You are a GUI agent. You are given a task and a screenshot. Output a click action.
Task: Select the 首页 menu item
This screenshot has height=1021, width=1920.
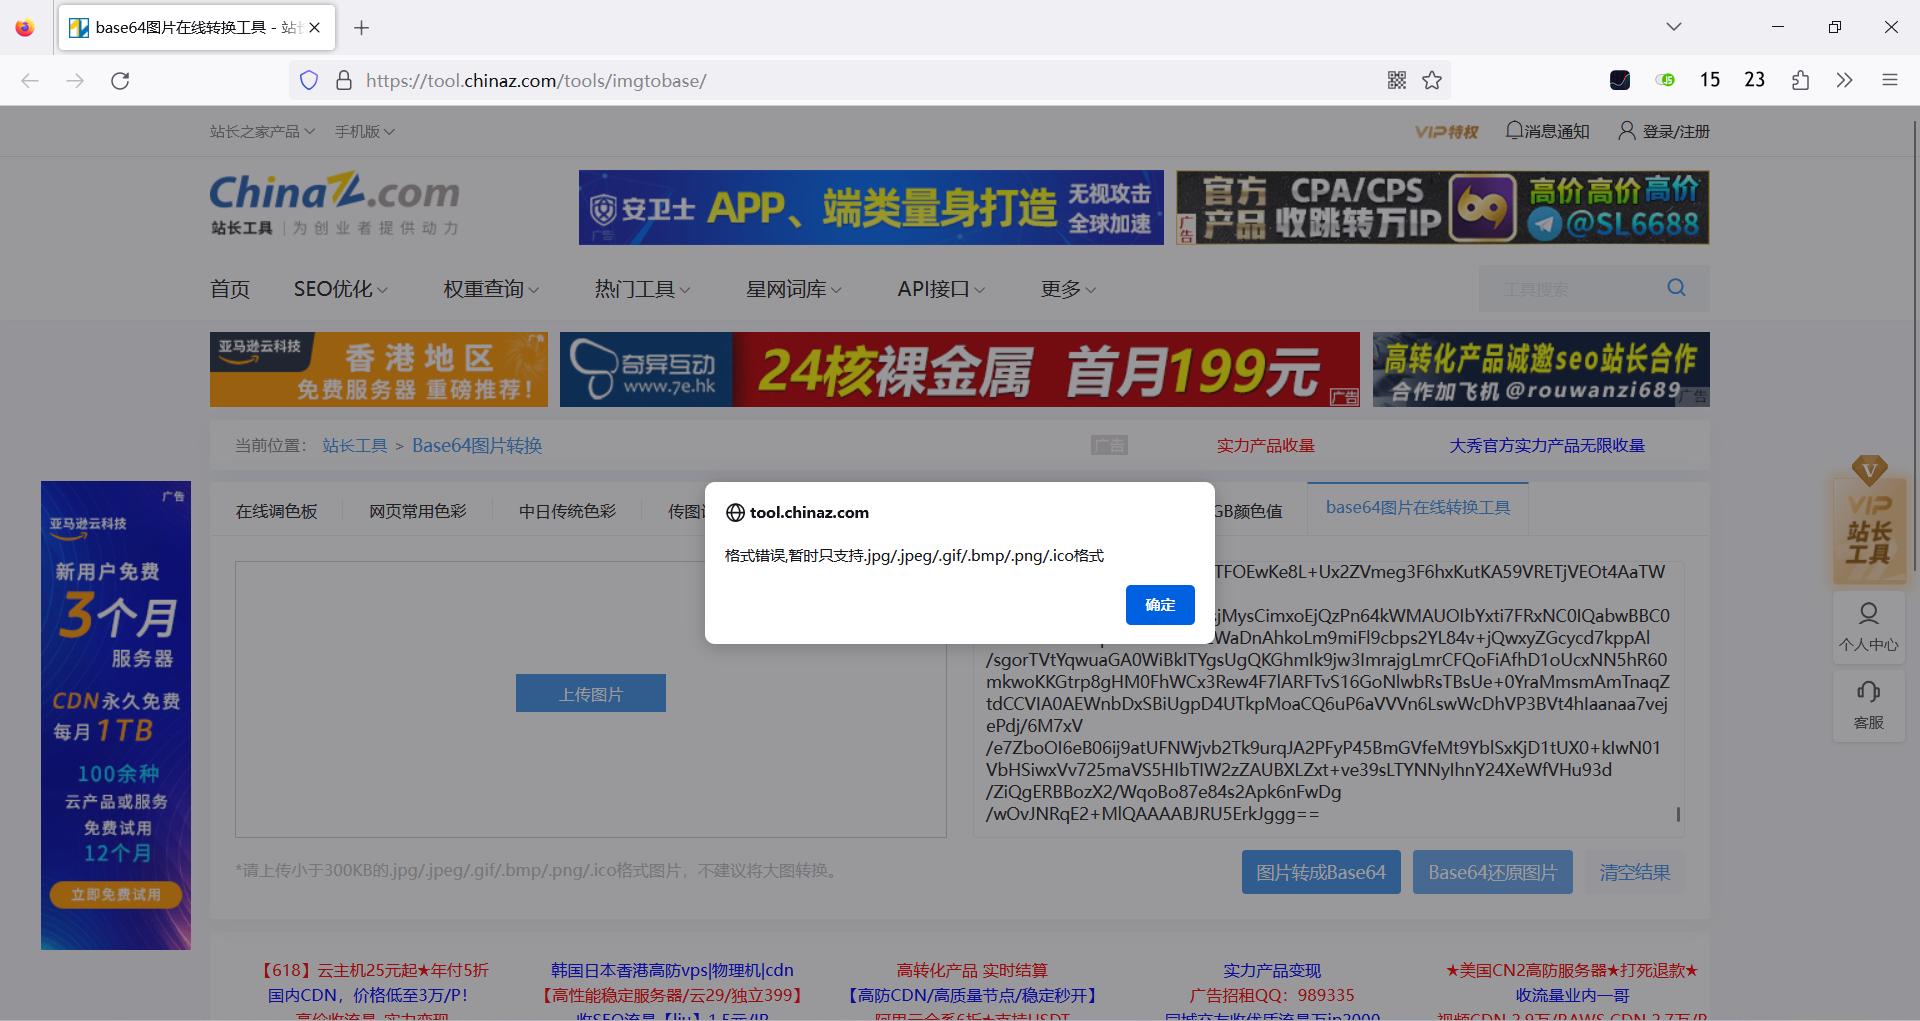pos(229,289)
